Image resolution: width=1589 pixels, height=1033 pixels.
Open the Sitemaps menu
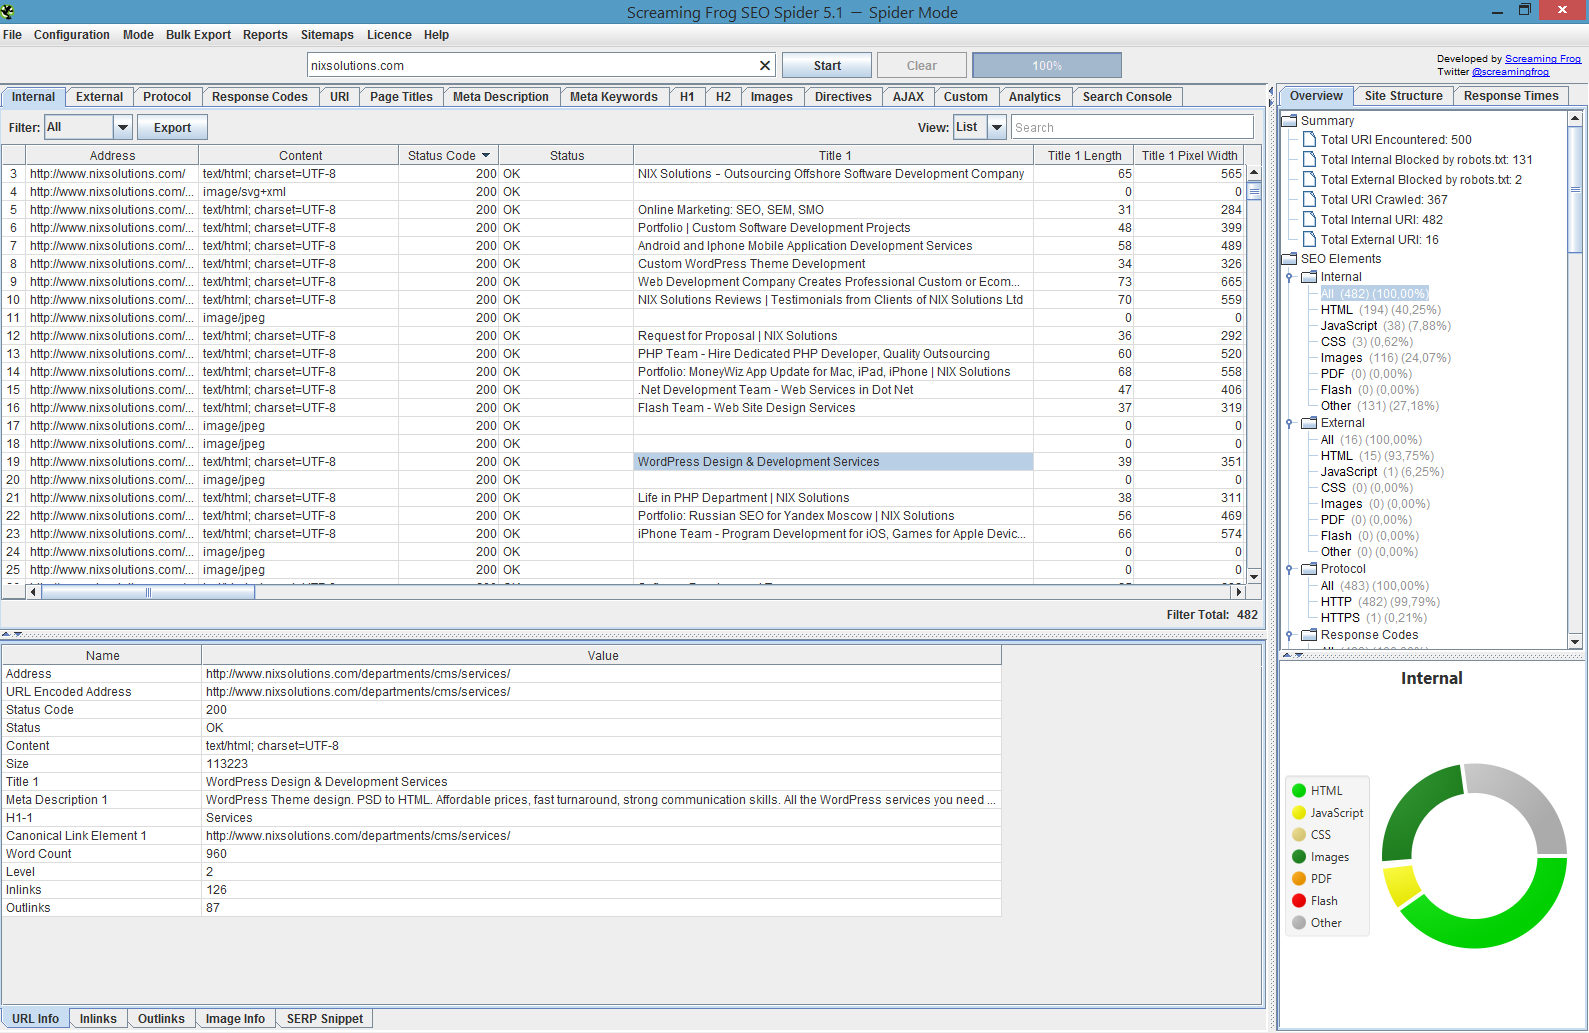click(x=327, y=35)
